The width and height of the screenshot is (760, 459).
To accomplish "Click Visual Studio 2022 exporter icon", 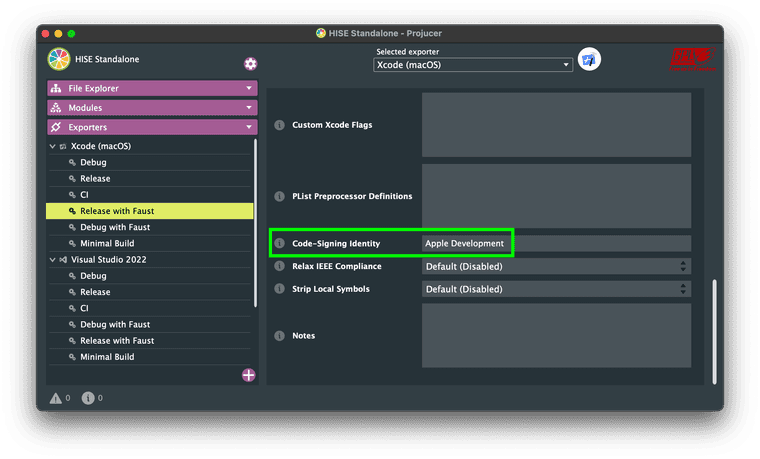I will [63, 260].
